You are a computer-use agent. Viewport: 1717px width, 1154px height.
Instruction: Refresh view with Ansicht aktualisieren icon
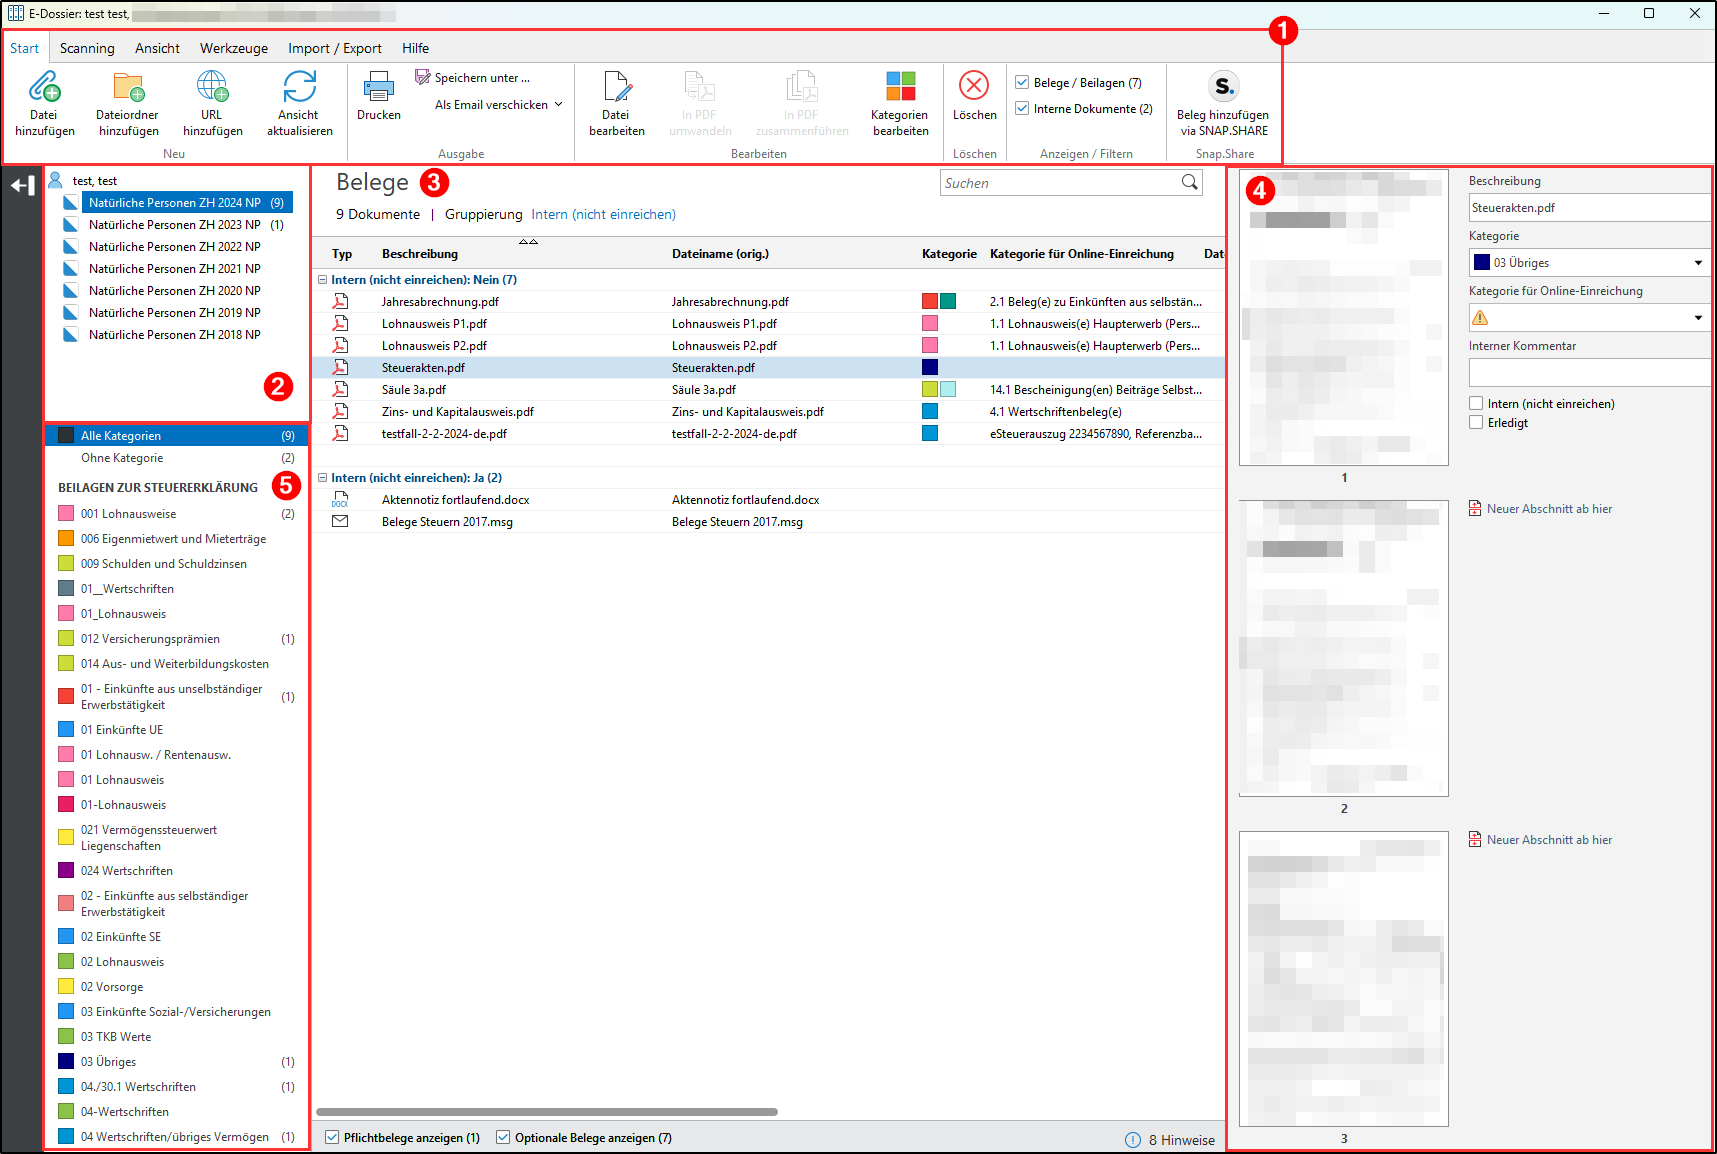[x=299, y=87]
